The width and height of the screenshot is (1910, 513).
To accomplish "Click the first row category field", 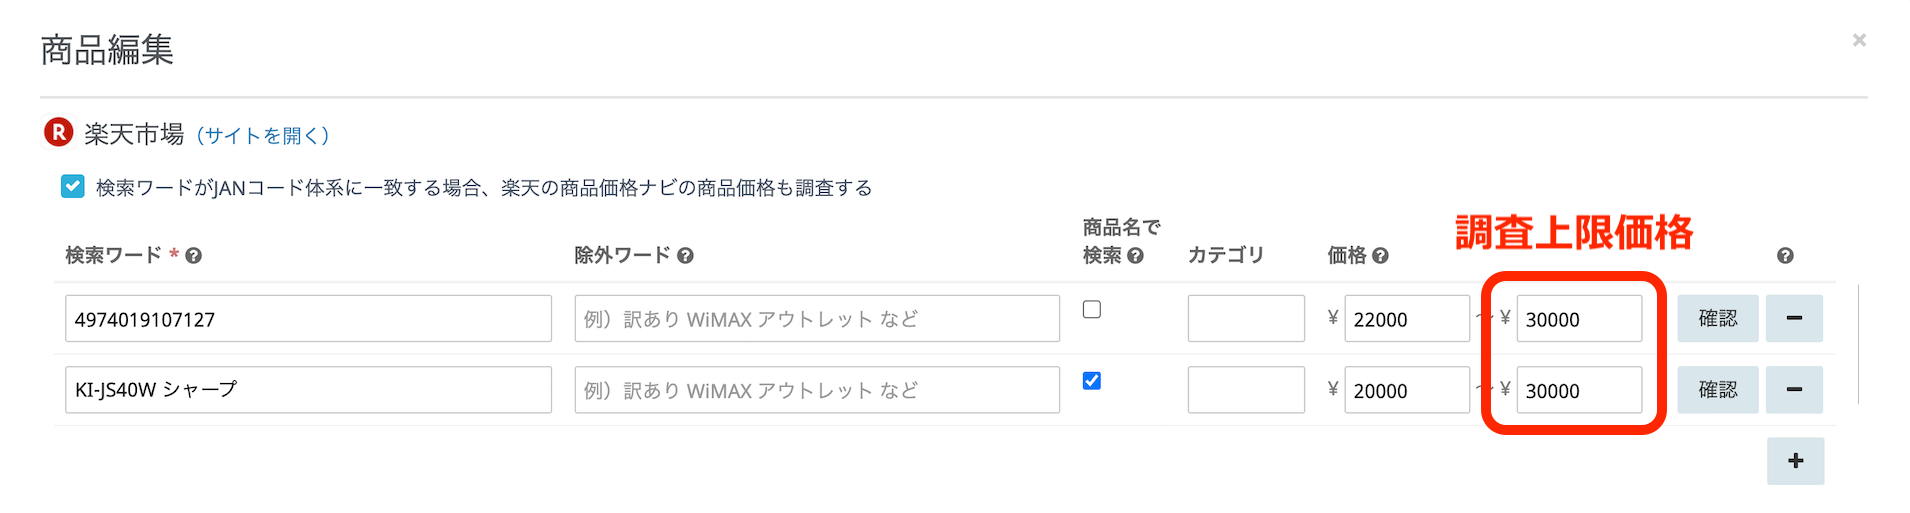I will (1246, 319).
